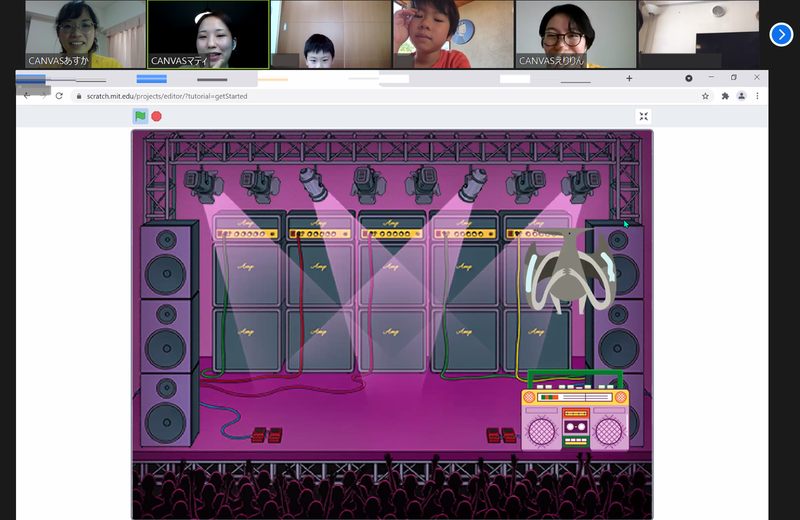Image resolution: width=800 pixels, height=520 pixels.
Task: Open the browser extensions puzzle icon
Action: [724, 96]
